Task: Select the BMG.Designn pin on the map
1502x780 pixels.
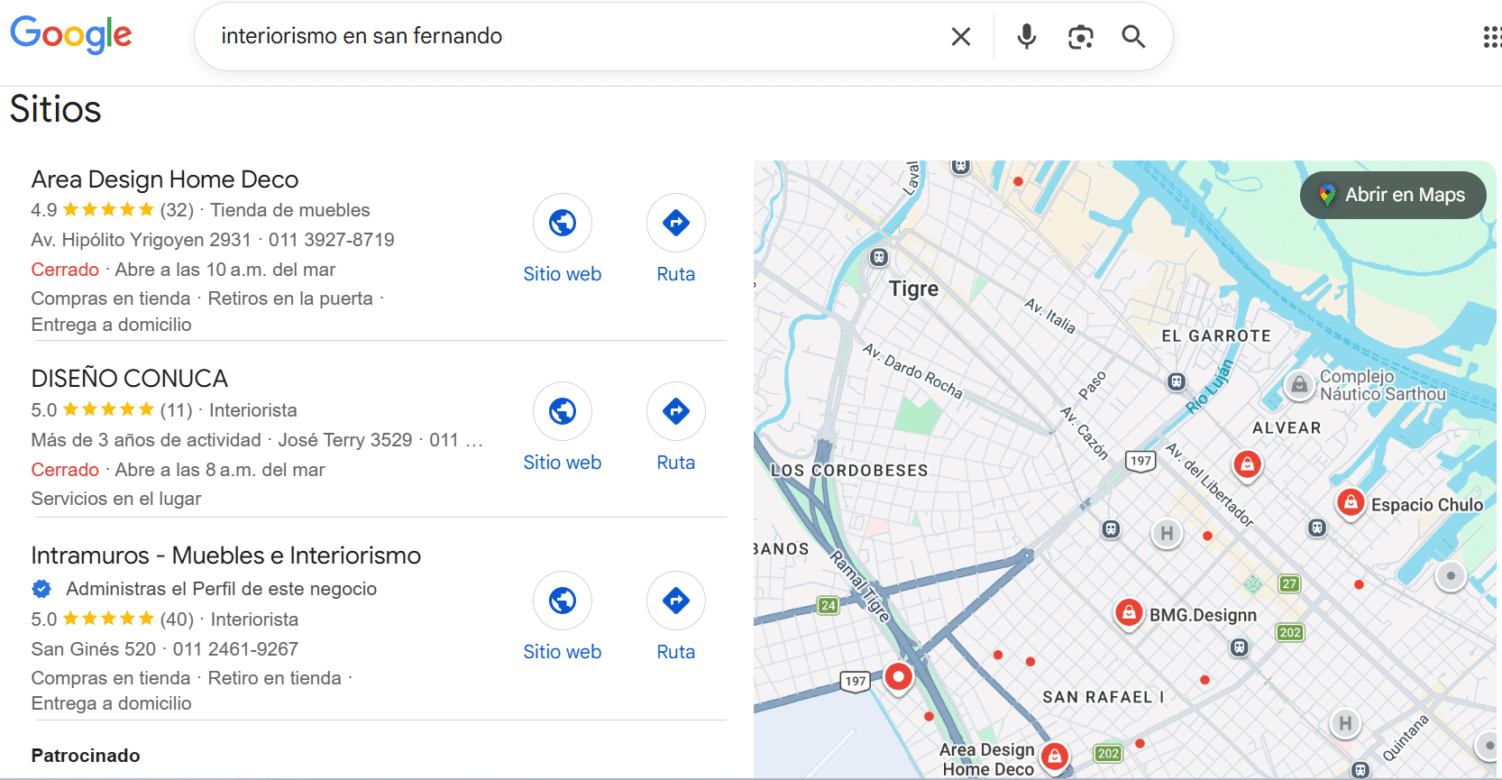Action: (1128, 614)
